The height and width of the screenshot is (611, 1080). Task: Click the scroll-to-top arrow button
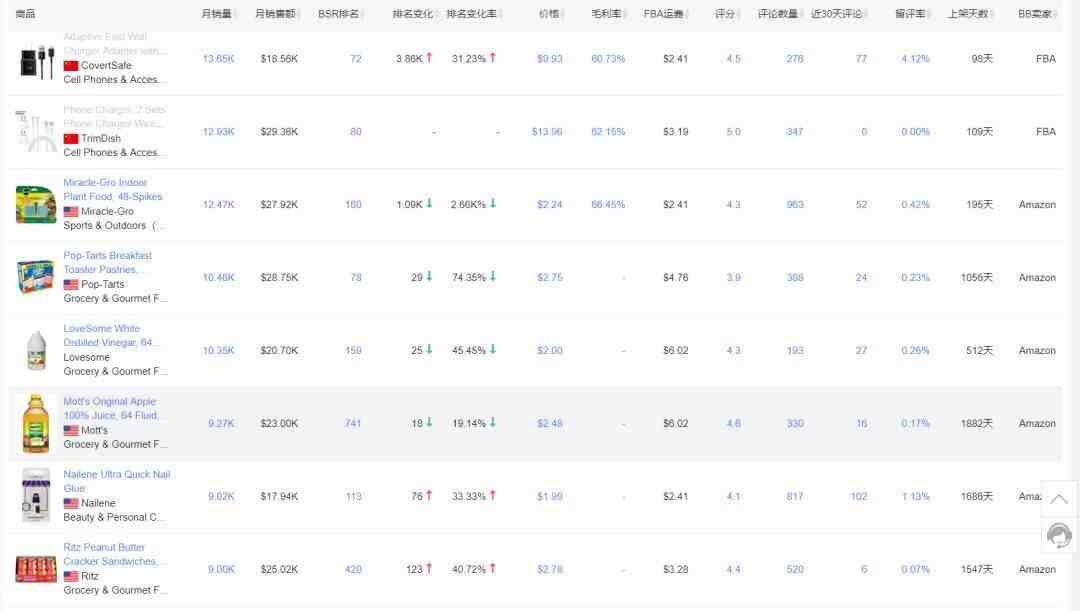(1058, 498)
